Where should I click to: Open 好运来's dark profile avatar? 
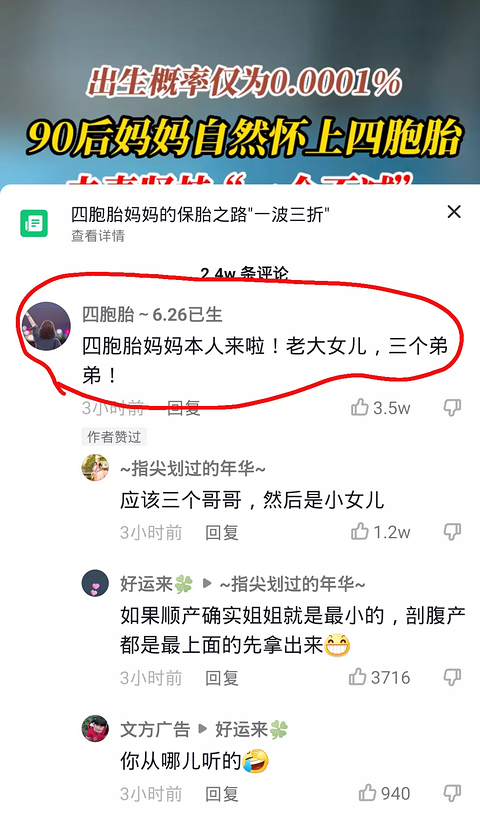[x=95, y=583]
